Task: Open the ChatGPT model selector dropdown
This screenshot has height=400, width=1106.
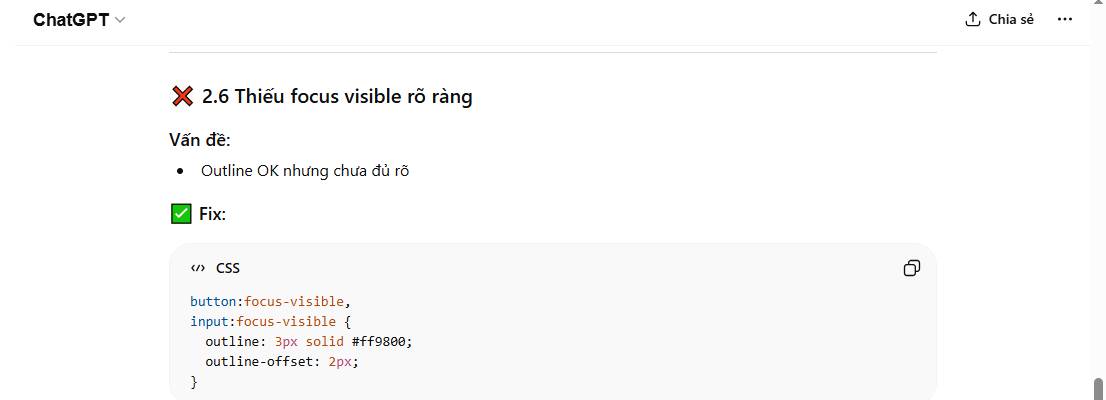Action: click(79, 20)
